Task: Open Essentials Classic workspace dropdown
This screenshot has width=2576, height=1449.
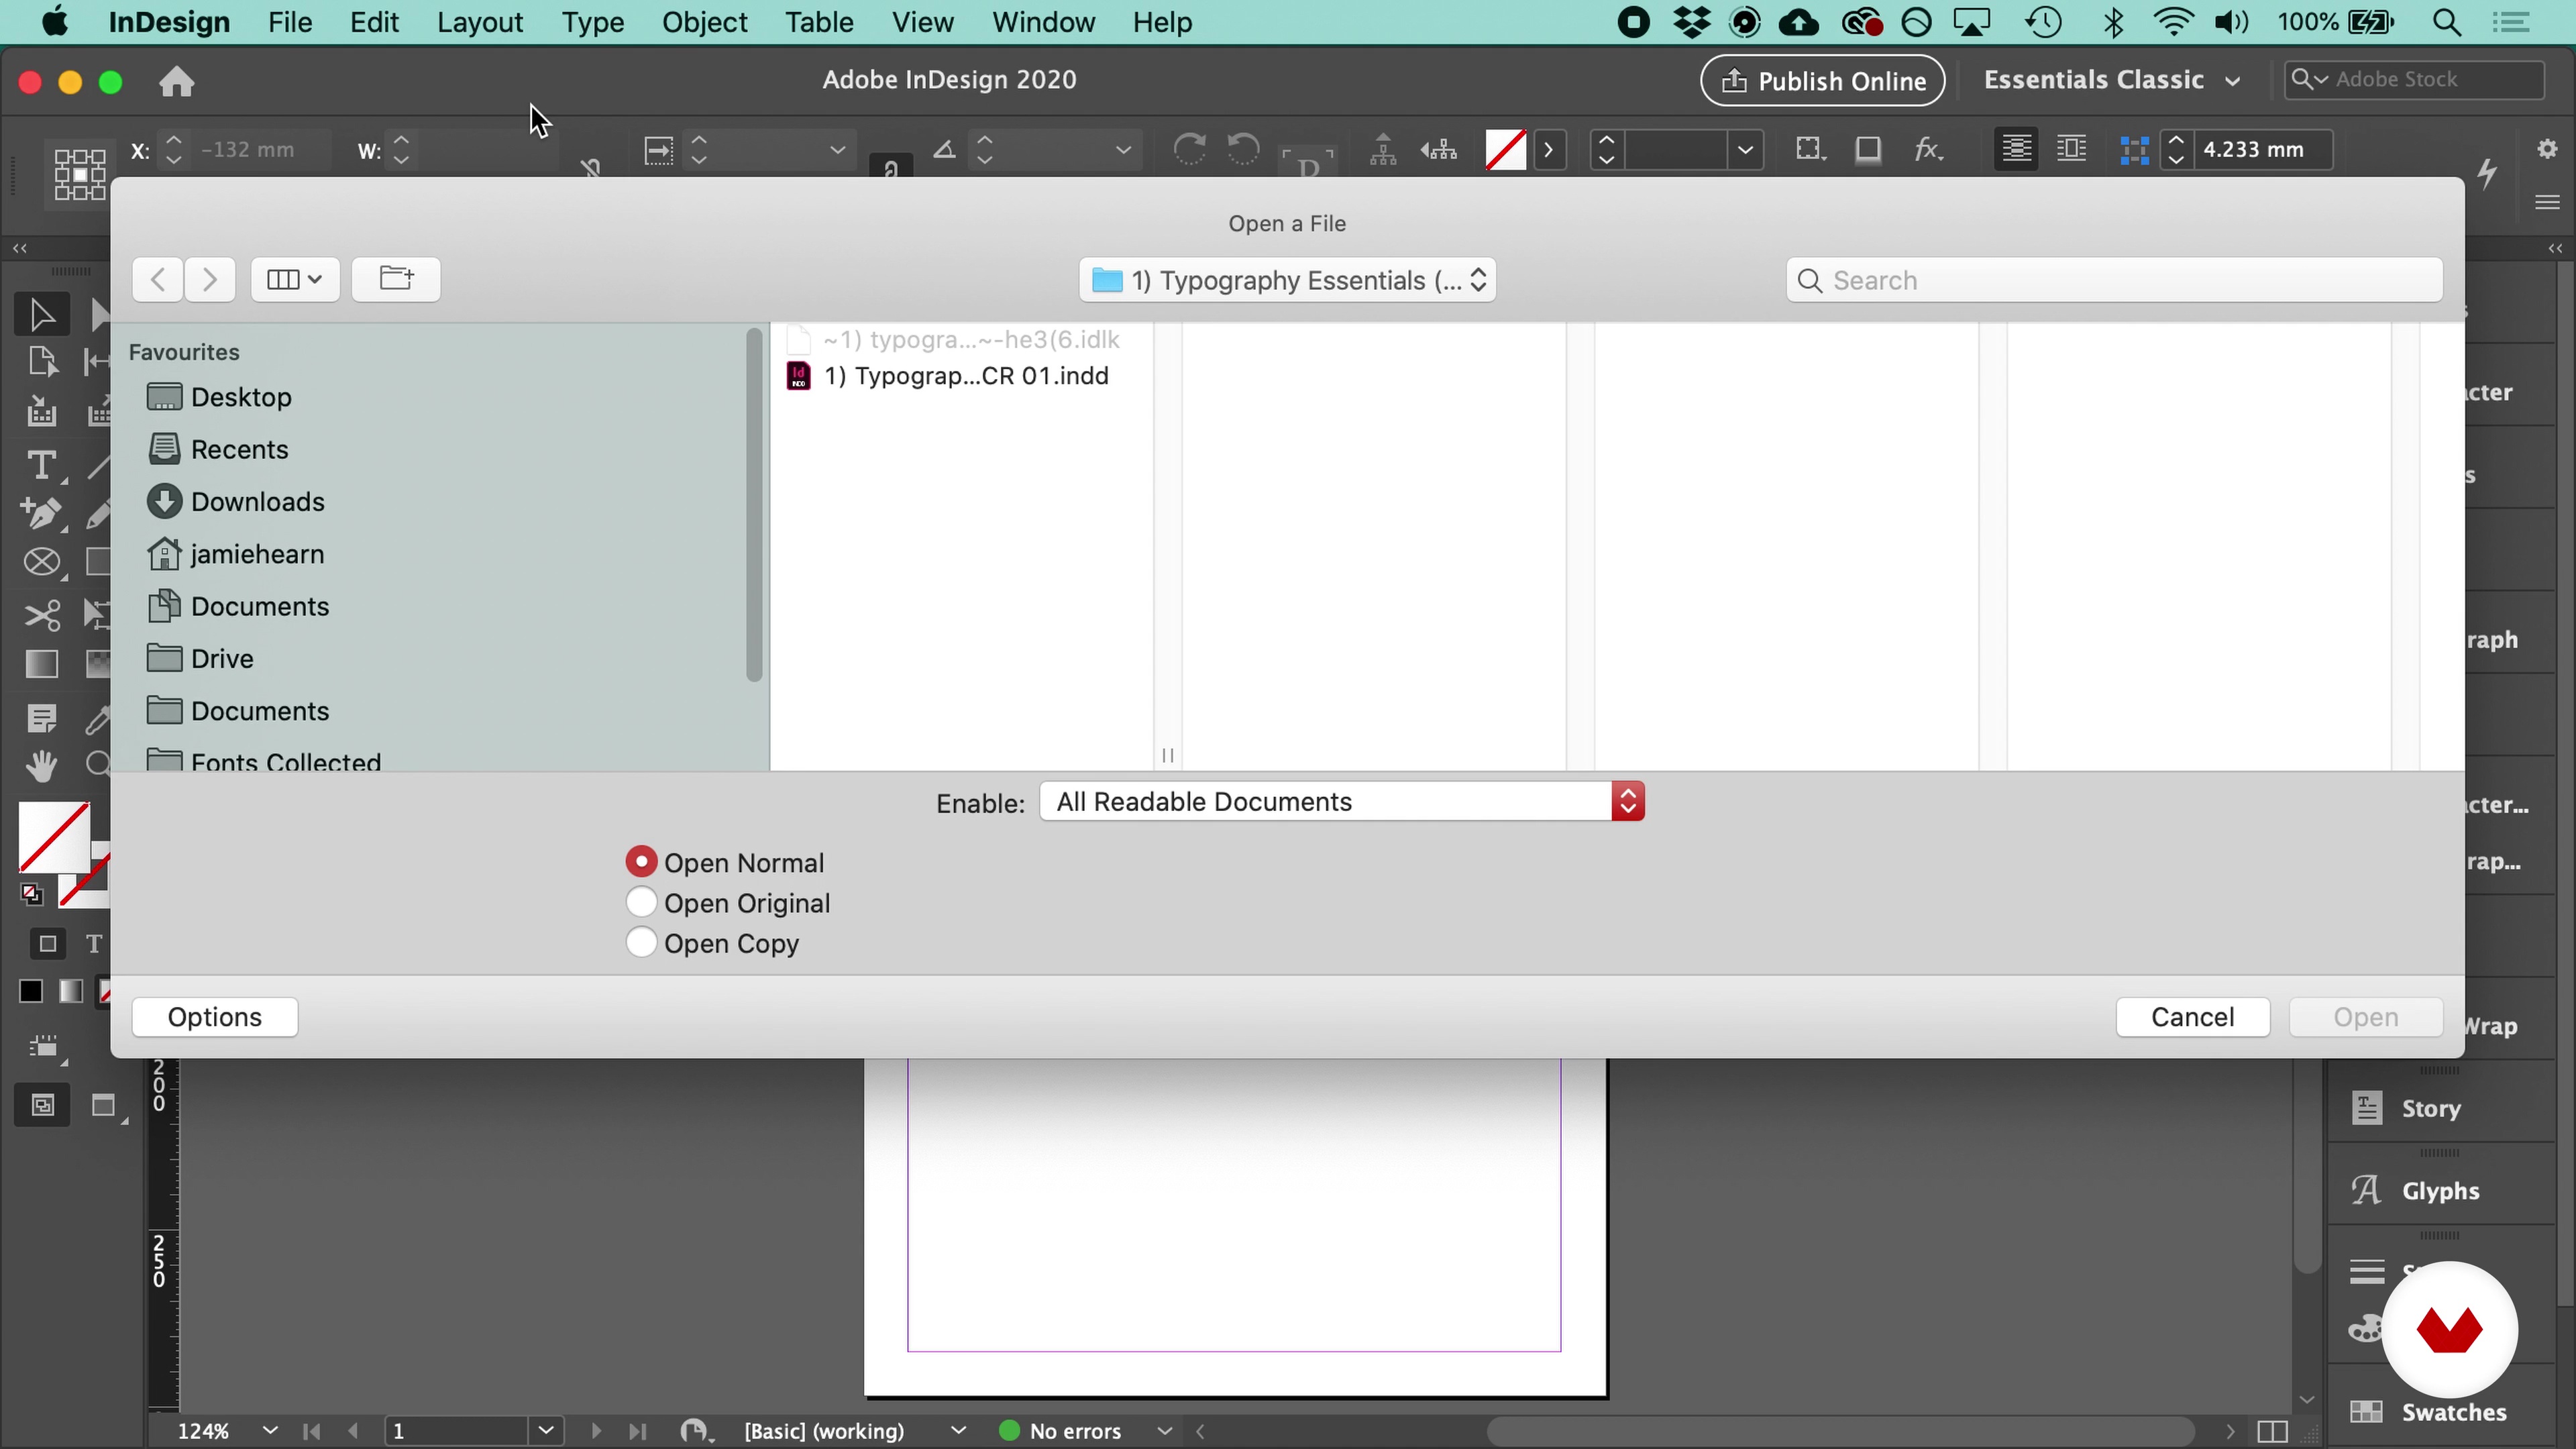Action: [2111, 80]
